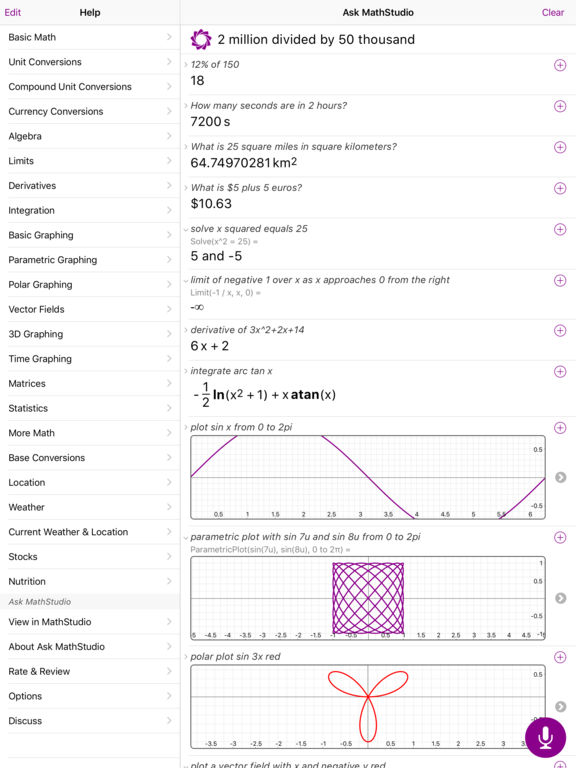576x768 pixels.
Task: Click the Edit button
Action: tap(12, 13)
